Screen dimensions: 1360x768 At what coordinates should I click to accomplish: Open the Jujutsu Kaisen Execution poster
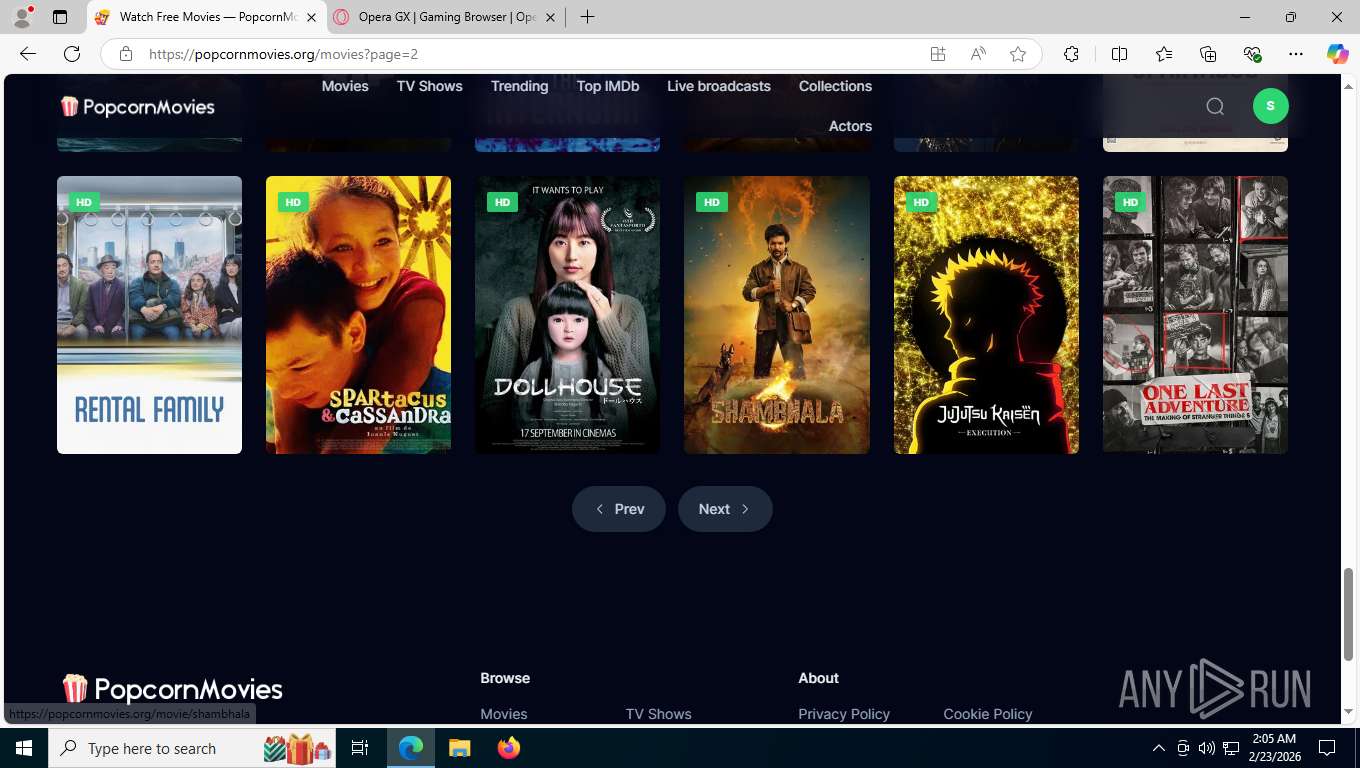tap(986, 315)
